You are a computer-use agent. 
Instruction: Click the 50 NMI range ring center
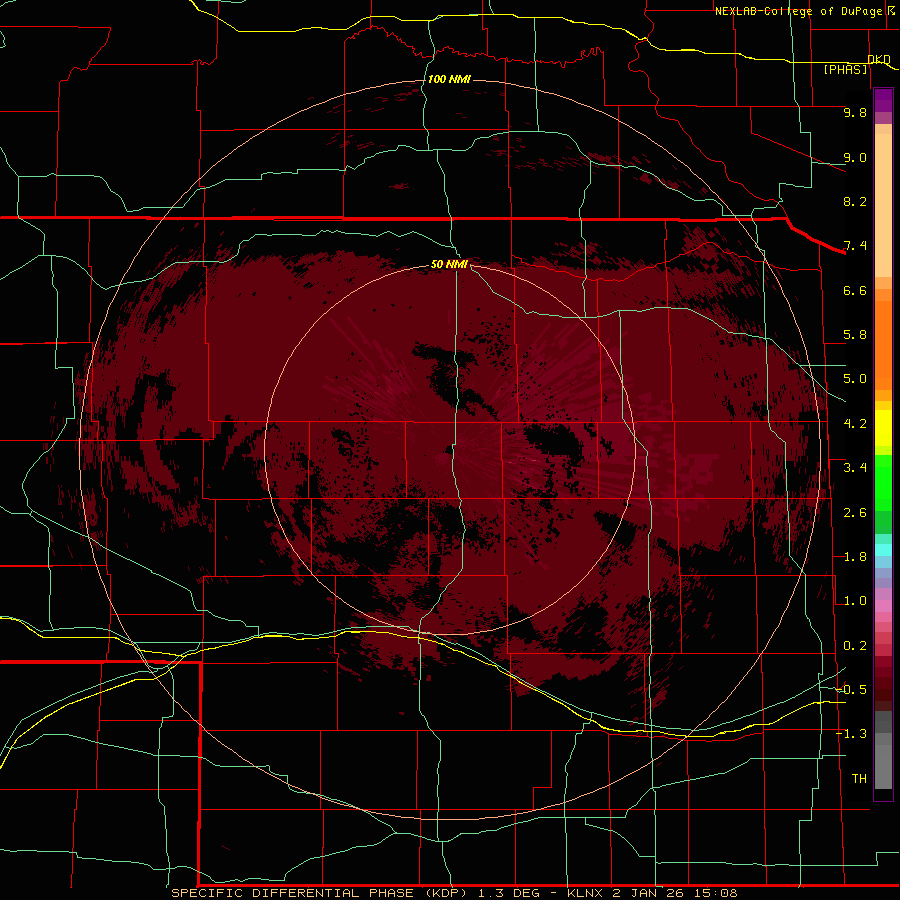(451, 449)
